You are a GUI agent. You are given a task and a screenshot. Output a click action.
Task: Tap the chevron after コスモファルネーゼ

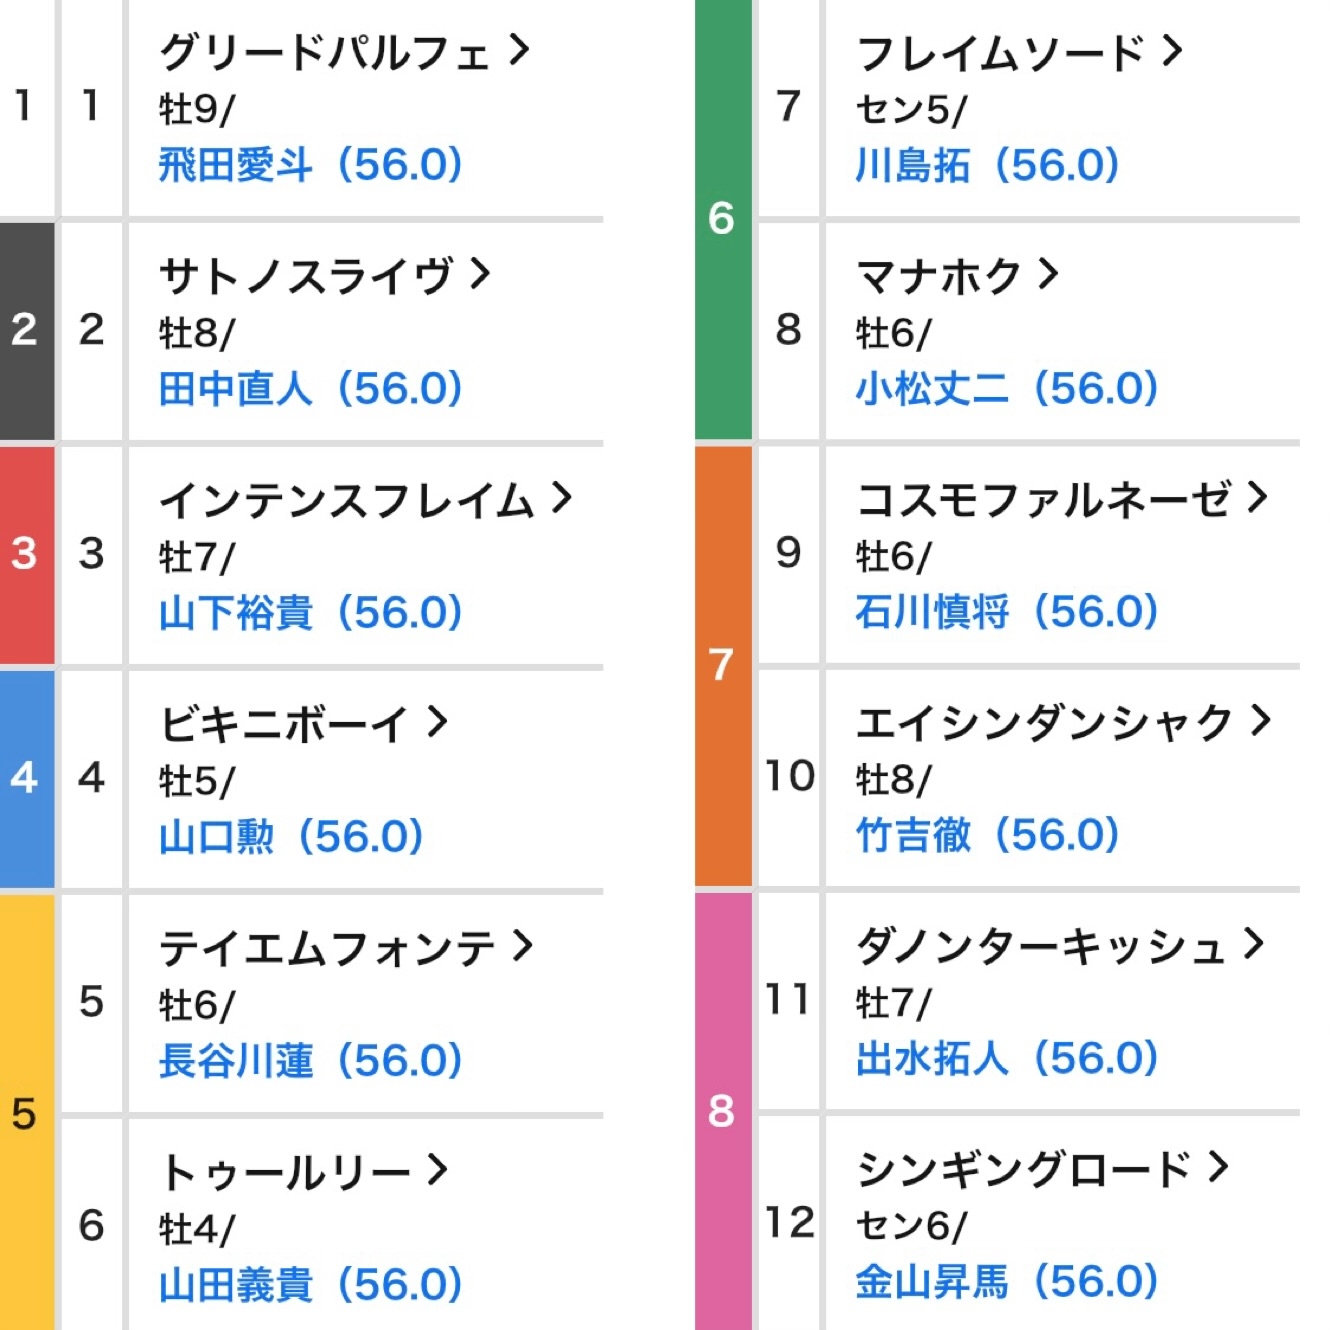pos(1257,496)
